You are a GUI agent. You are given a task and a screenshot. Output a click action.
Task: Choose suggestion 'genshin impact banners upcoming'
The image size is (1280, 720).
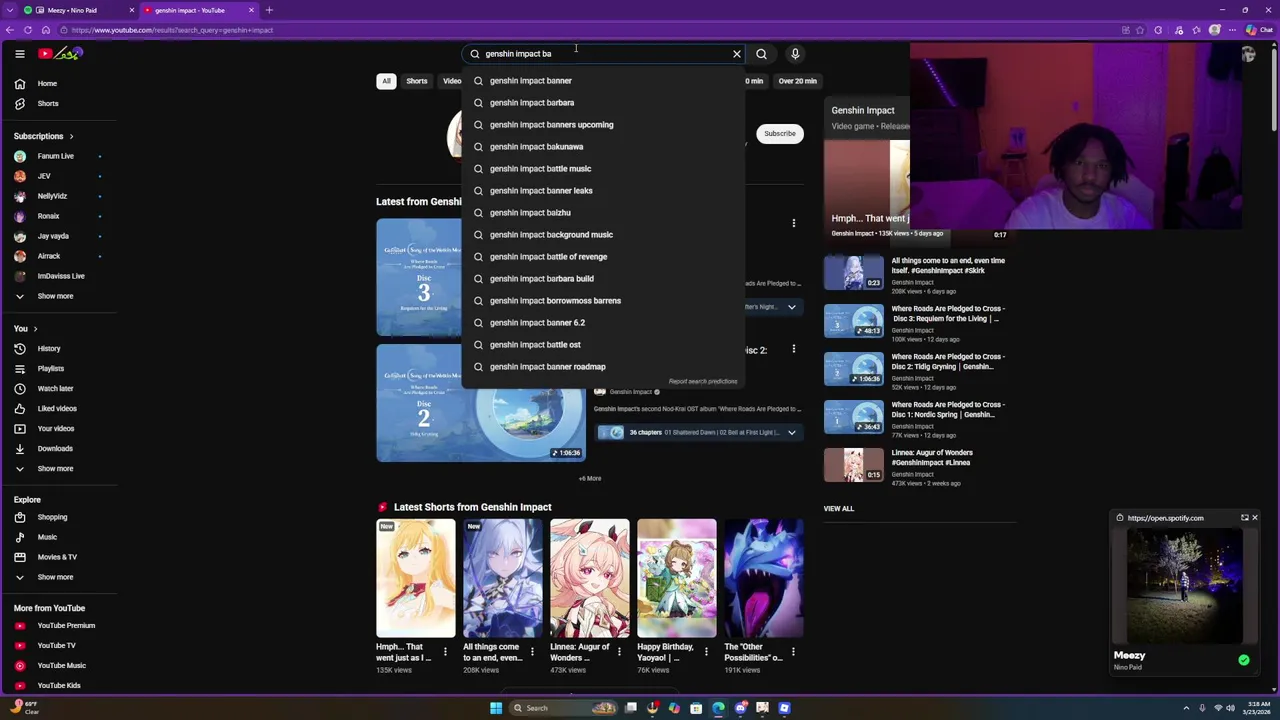point(603,125)
